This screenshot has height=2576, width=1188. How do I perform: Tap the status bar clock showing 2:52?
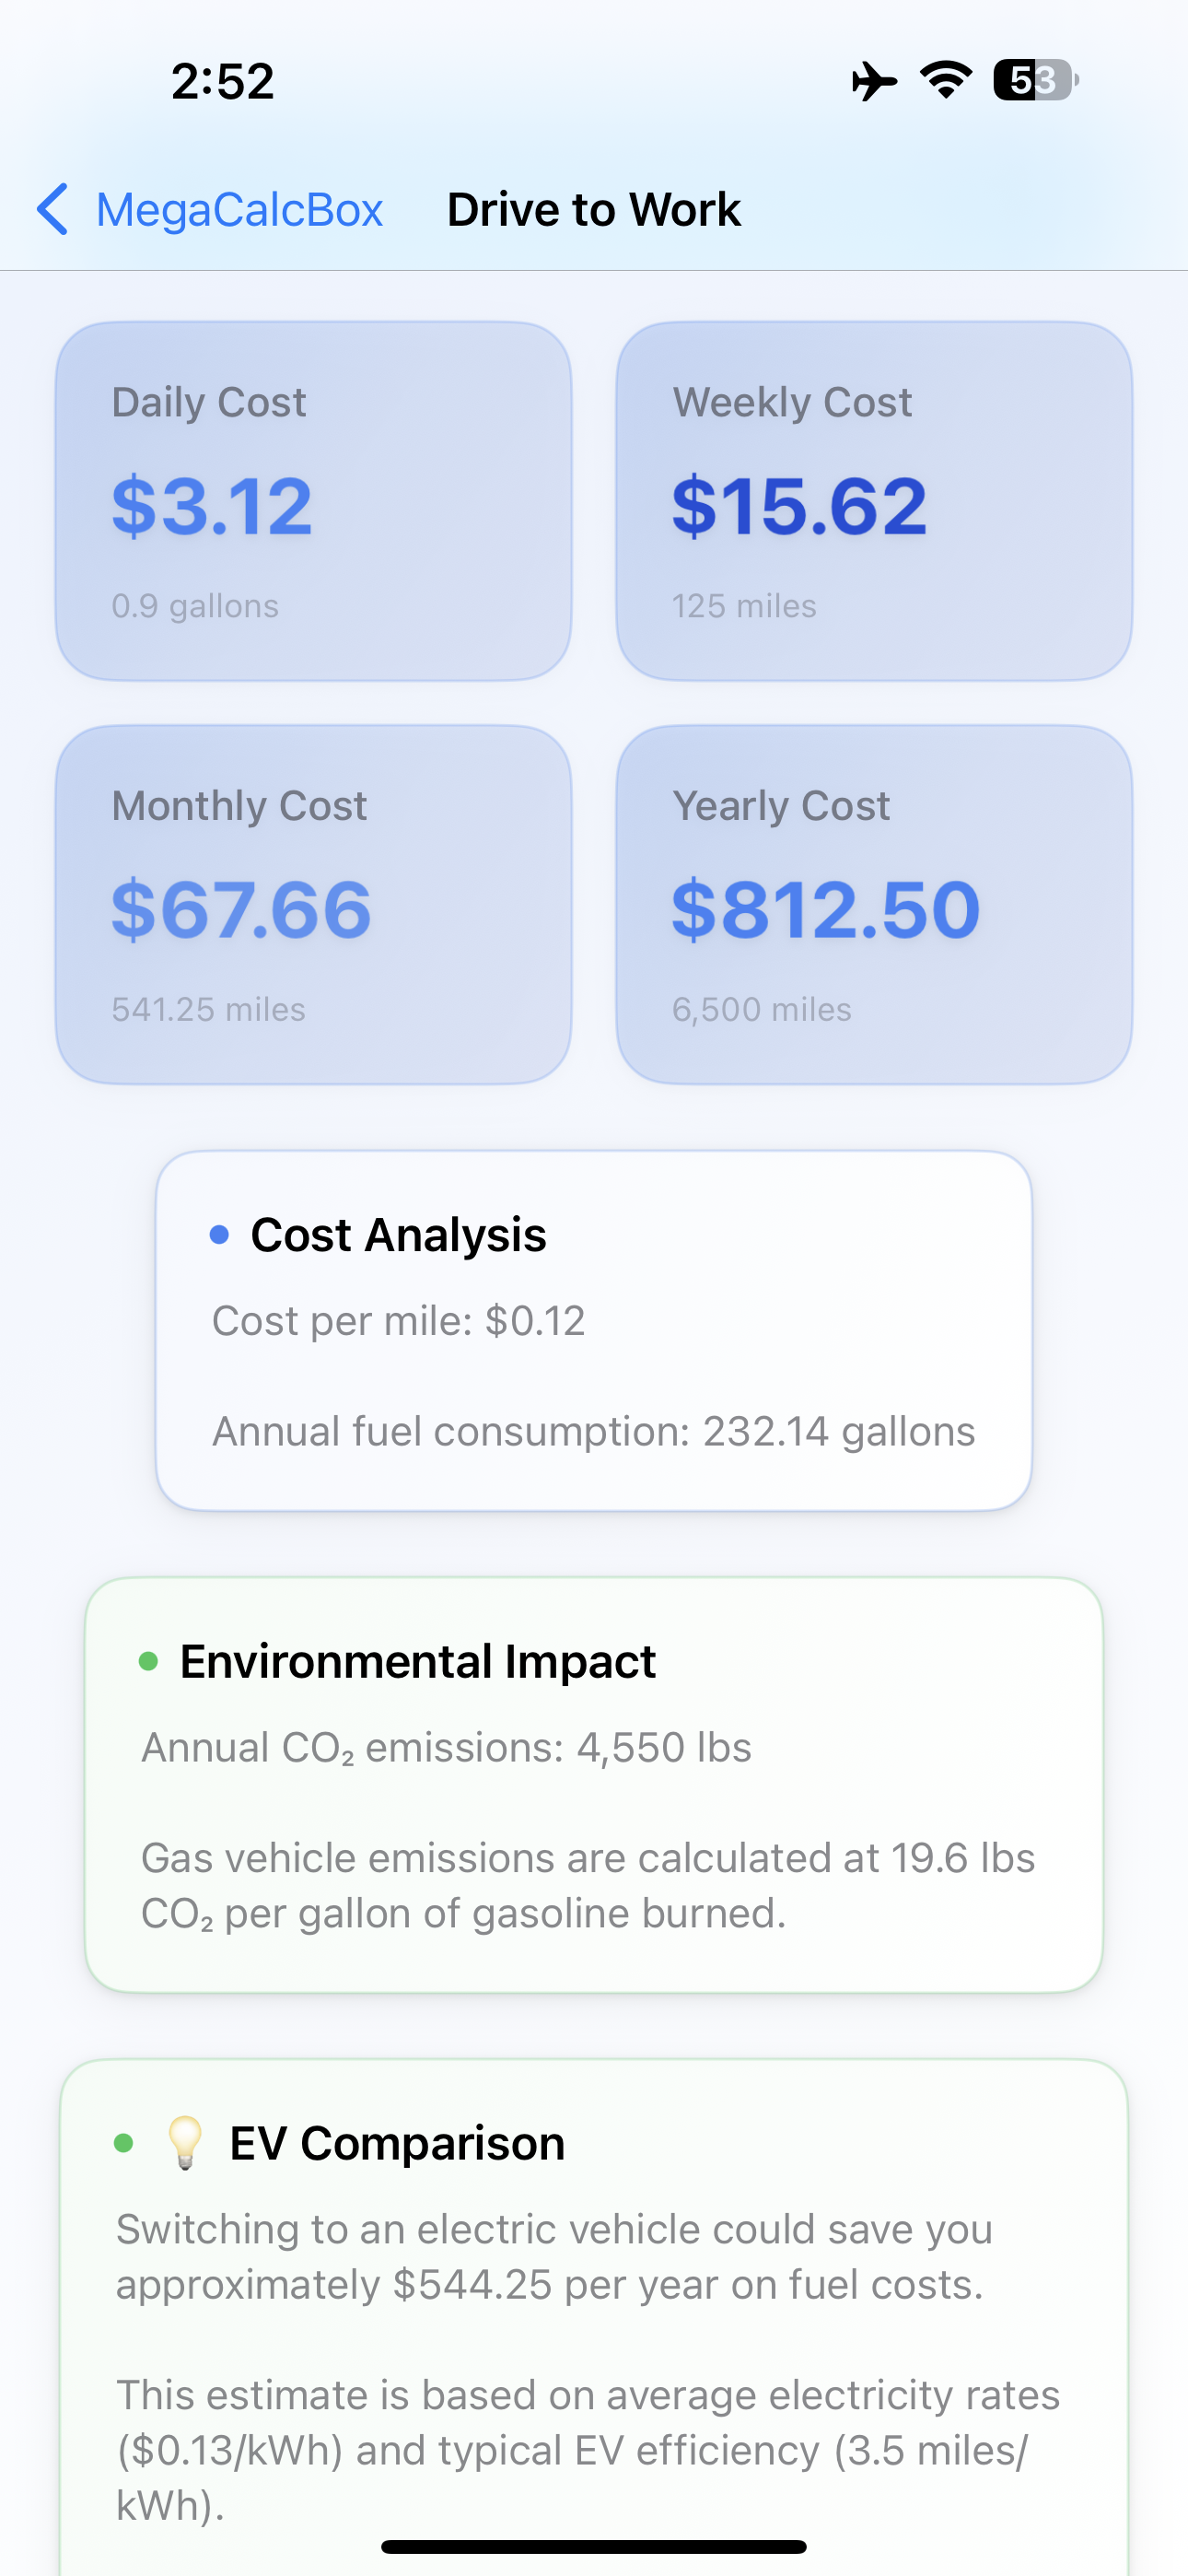pyautogui.click(x=222, y=81)
